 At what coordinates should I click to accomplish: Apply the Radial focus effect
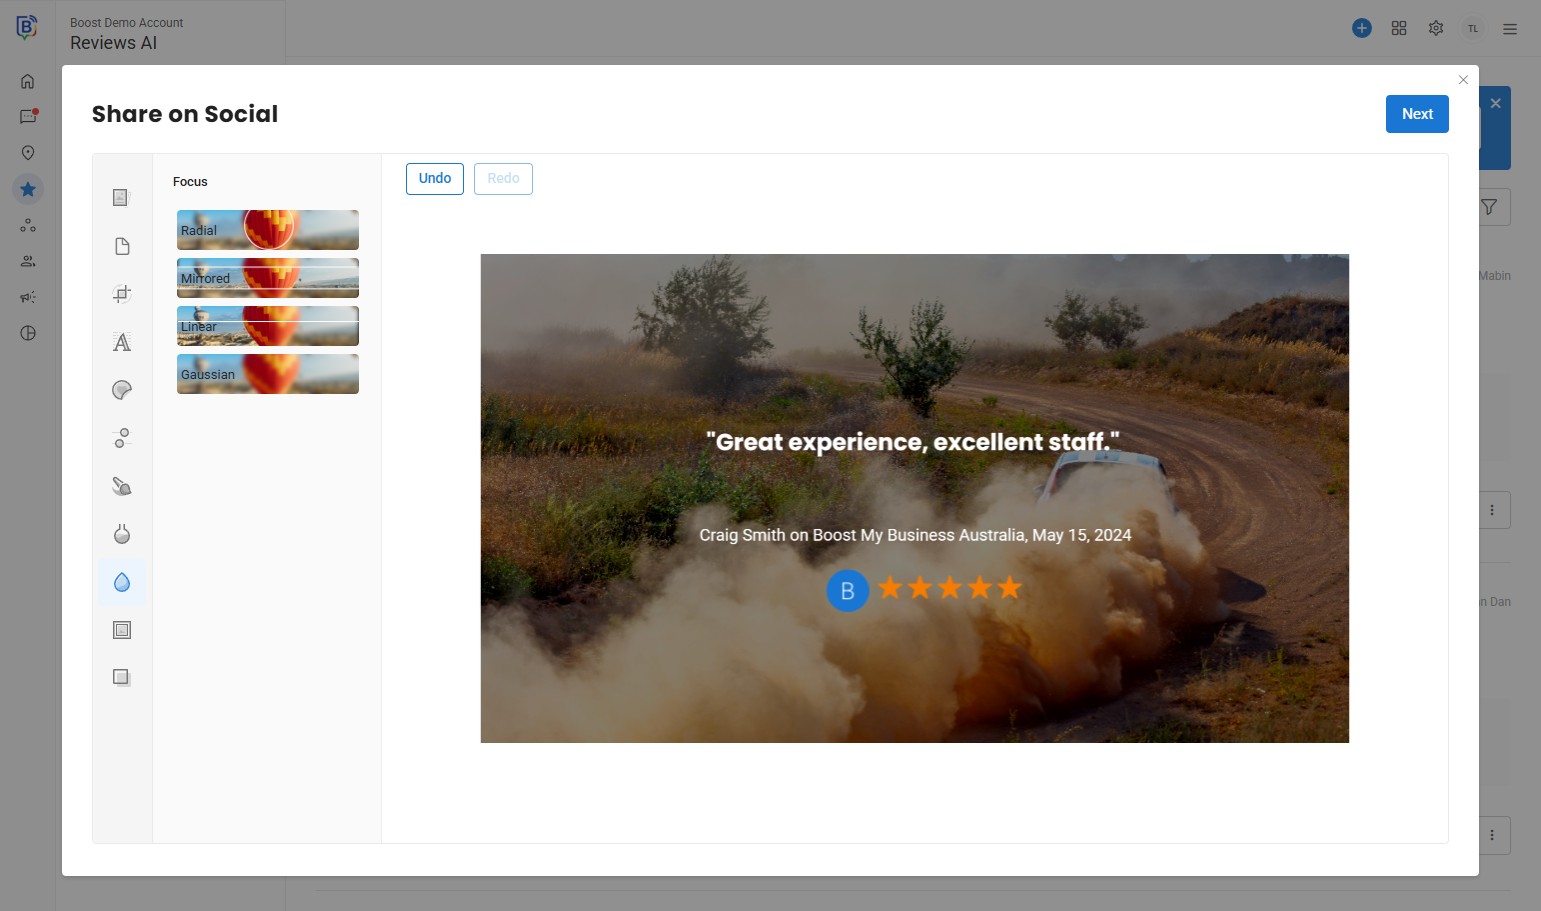click(x=267, y=230)
